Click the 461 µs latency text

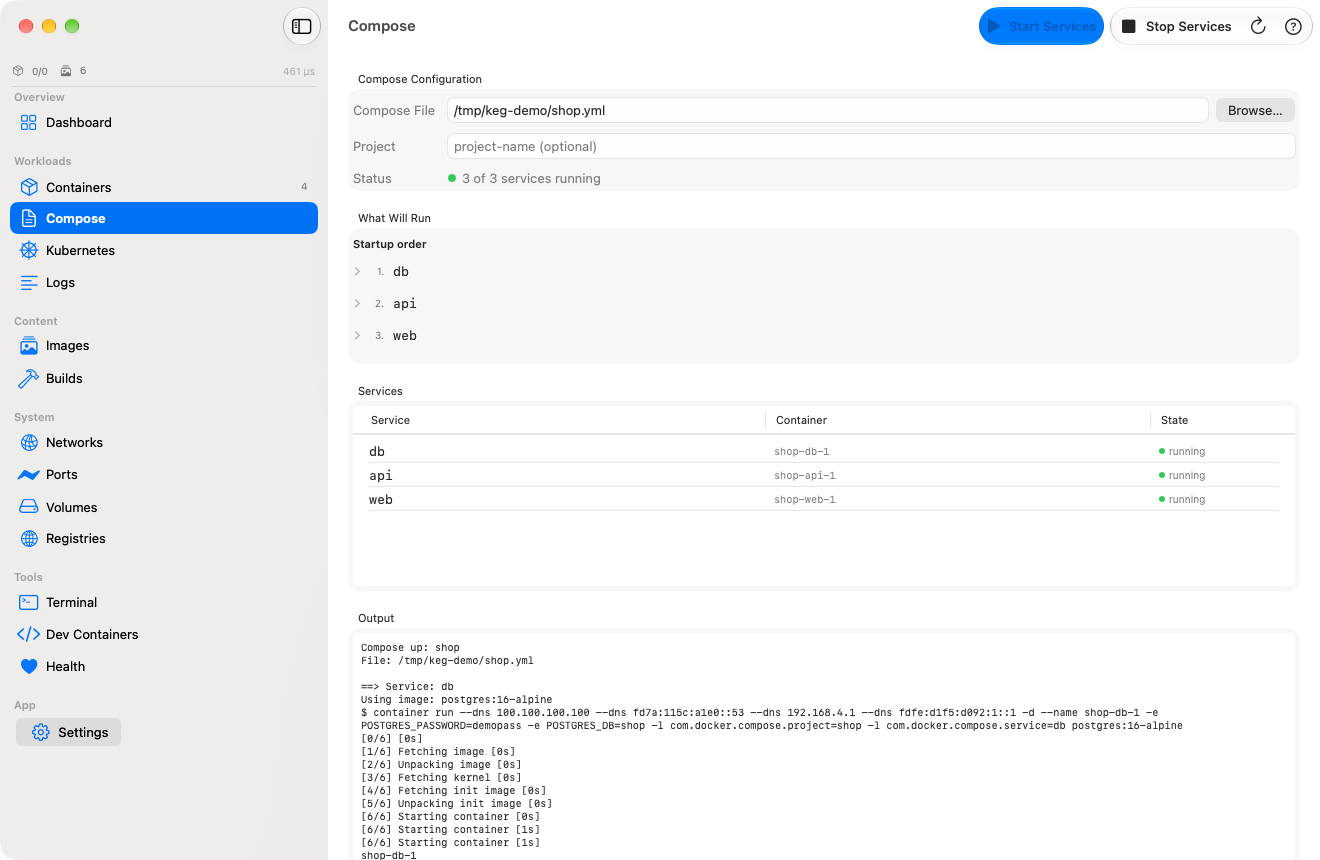299,71
